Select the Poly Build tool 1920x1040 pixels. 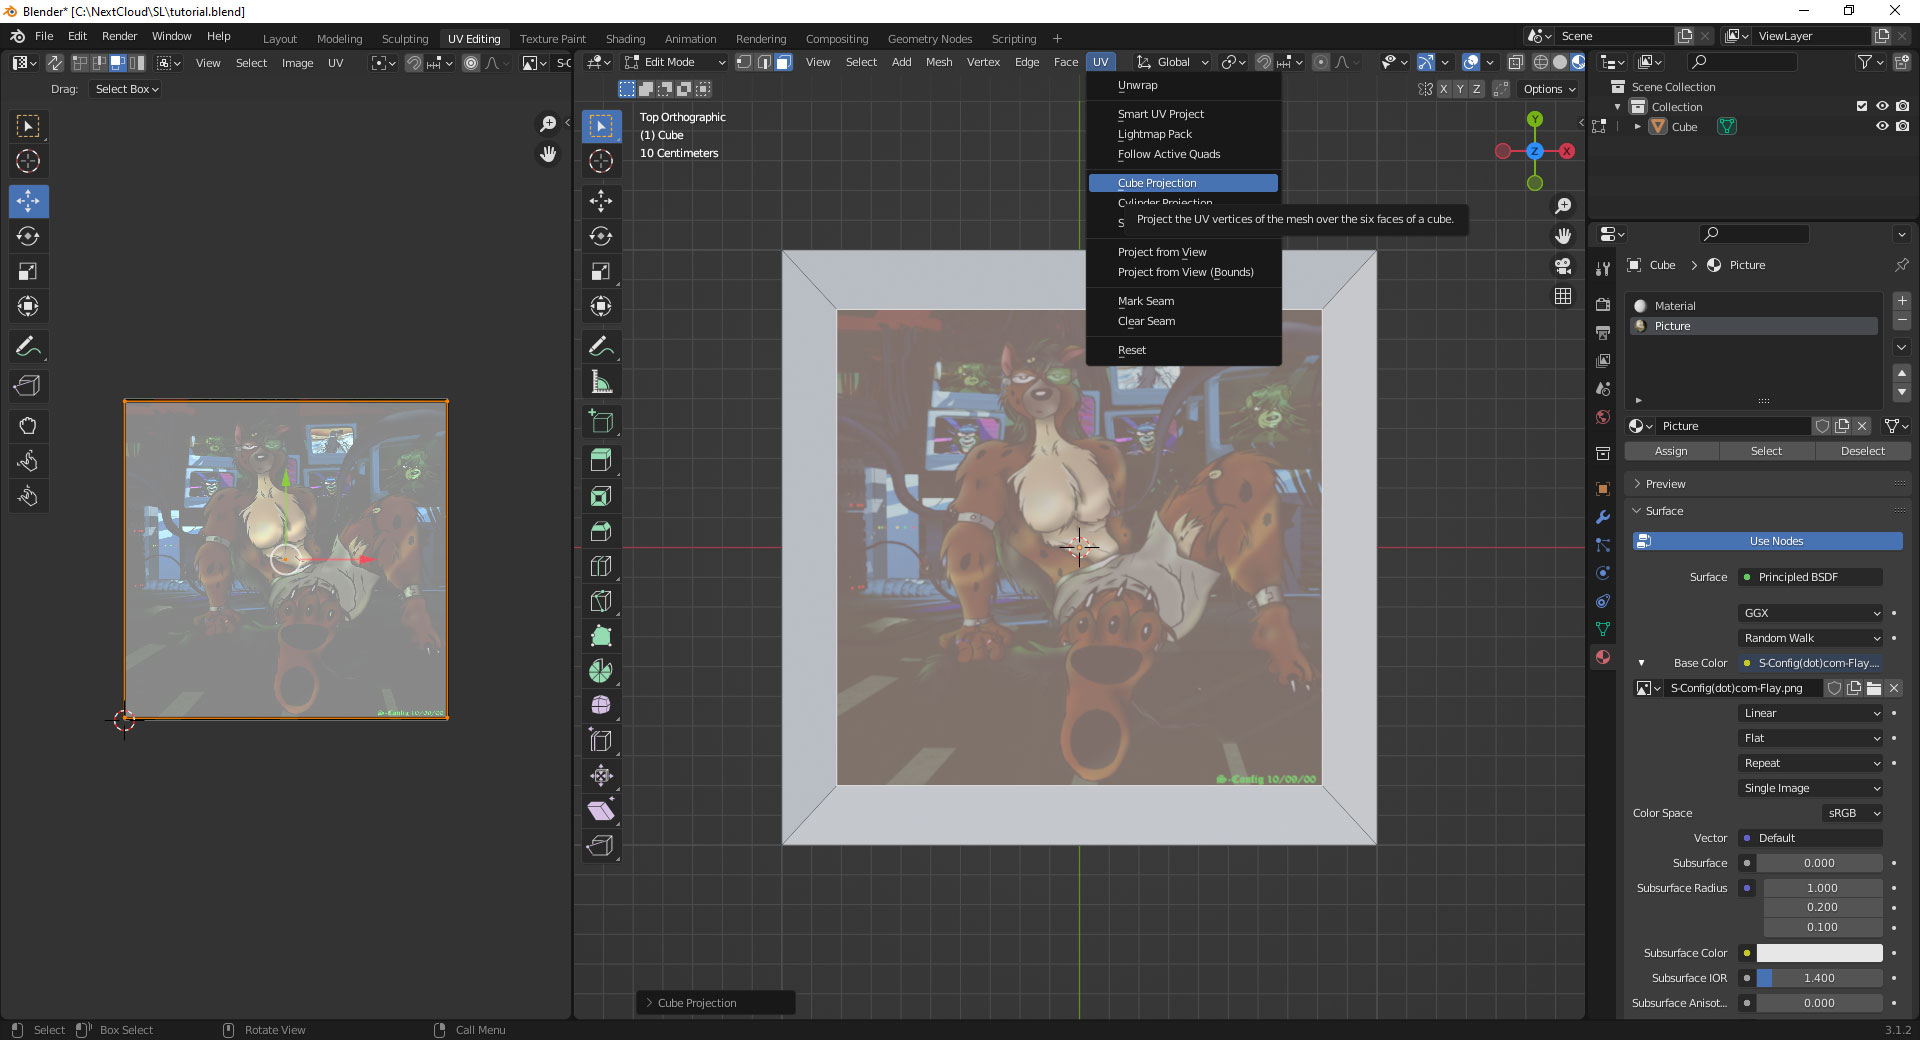click(601, 636)
